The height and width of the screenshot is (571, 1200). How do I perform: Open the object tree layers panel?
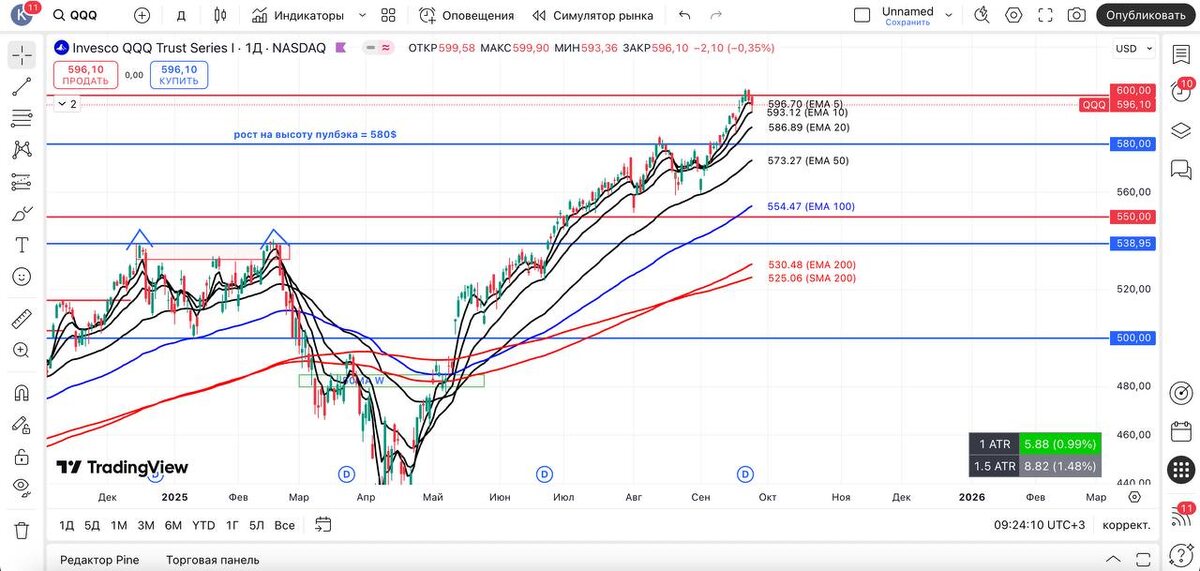(1181, 130)
